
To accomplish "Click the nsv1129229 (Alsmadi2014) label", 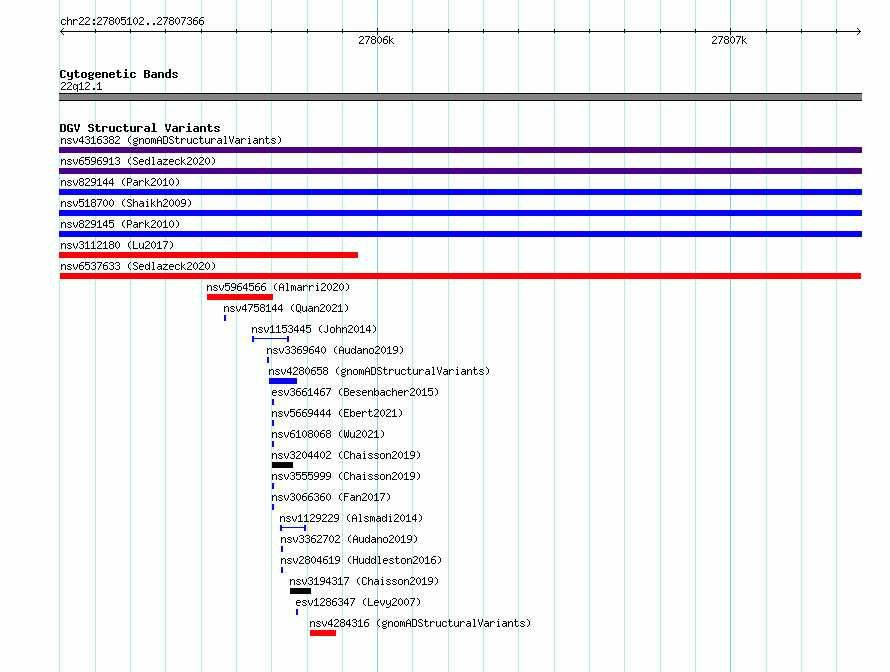I will [351, 518].
